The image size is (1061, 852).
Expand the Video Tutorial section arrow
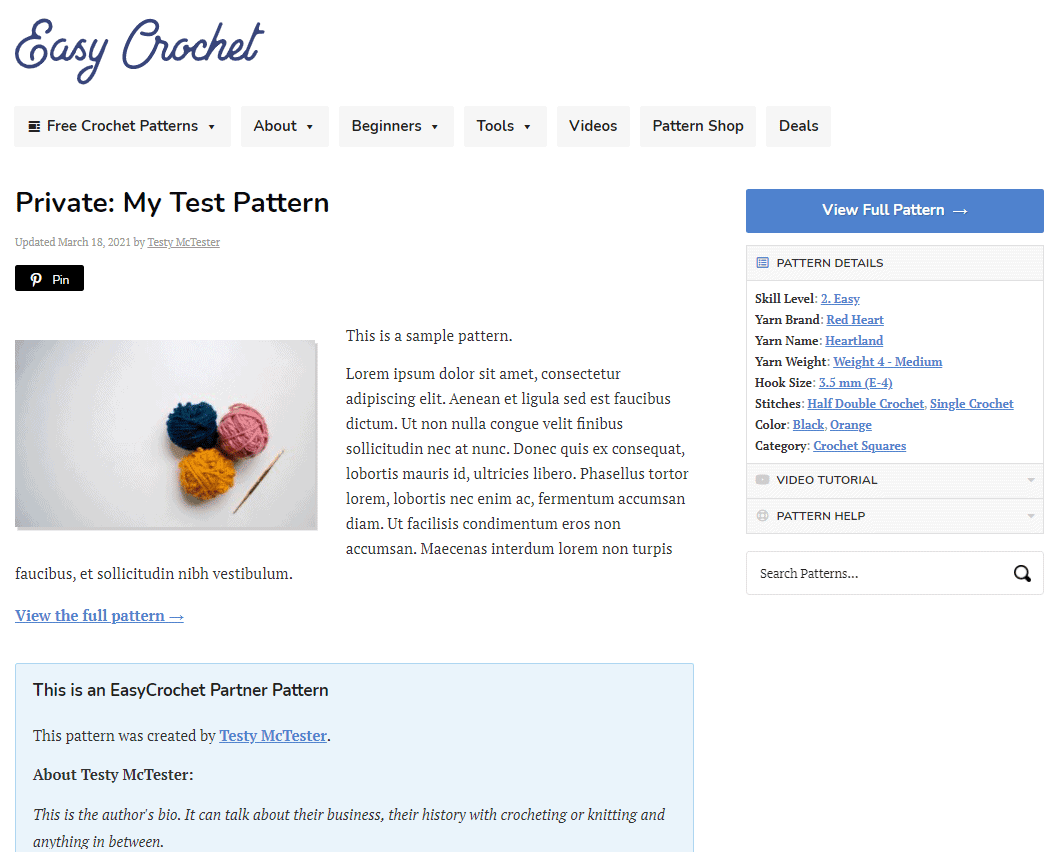click(x=1031, y=480)
